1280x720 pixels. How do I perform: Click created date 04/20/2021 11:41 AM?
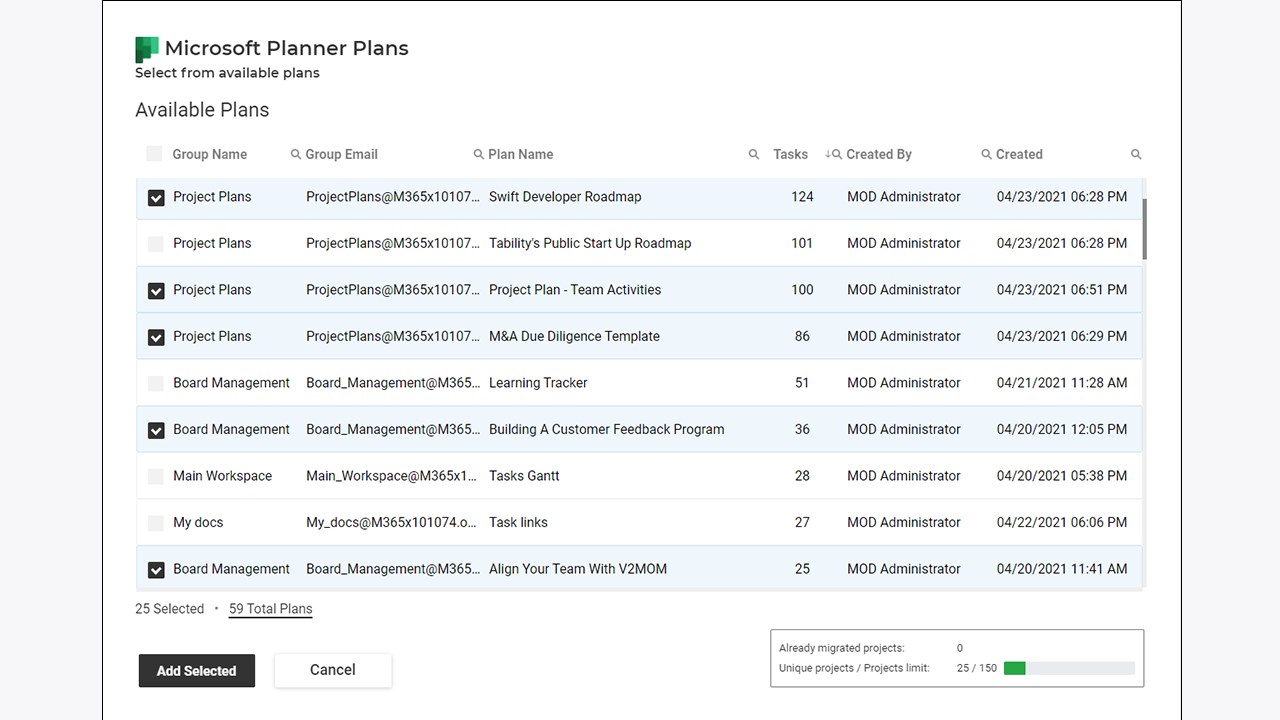pos(1062,569)
